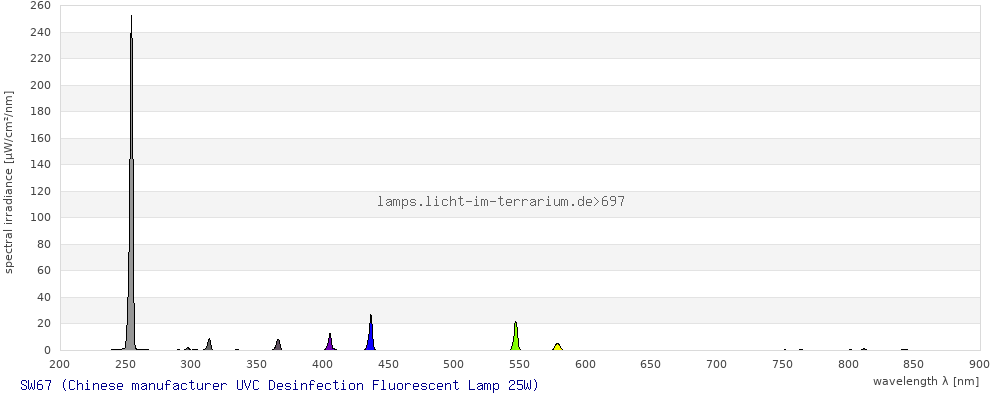Click the SW67 lamp title caption

tap(279, 385)
